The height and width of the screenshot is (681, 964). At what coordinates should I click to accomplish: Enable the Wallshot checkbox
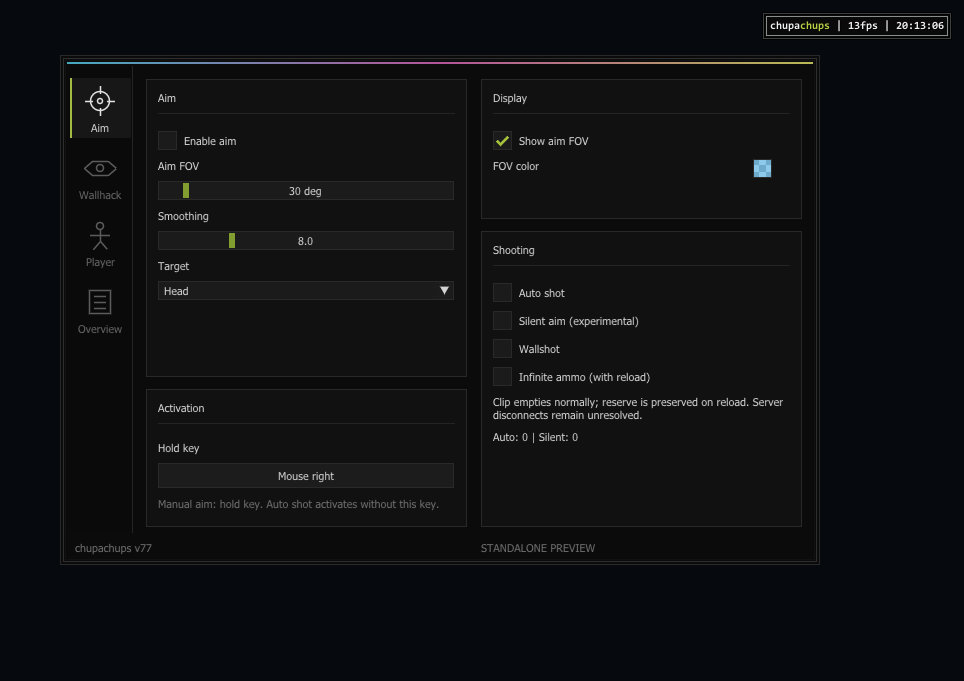[502, 348]
